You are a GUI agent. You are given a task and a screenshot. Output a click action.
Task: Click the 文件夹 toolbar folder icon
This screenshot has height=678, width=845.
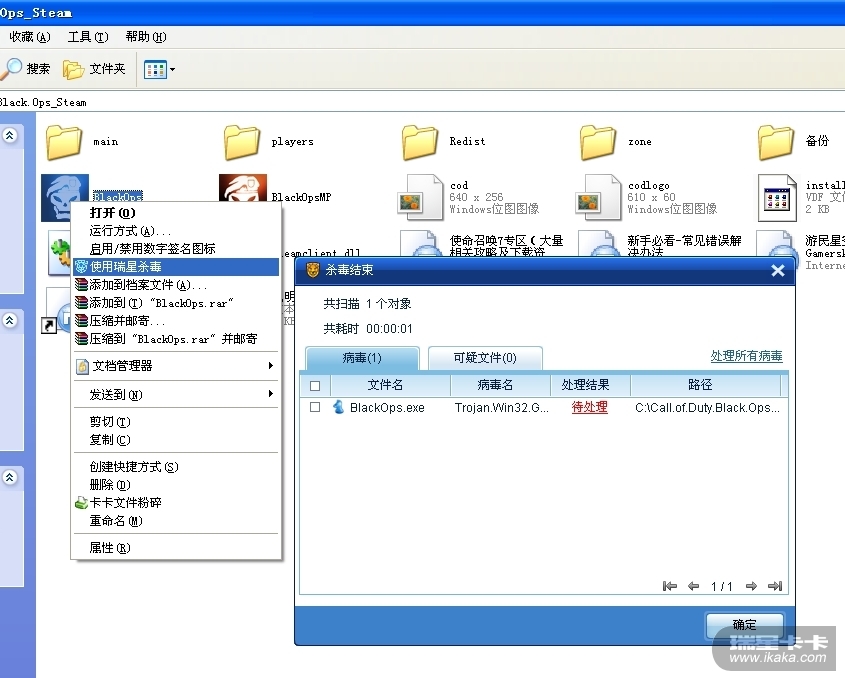click(x=73, y=69)
